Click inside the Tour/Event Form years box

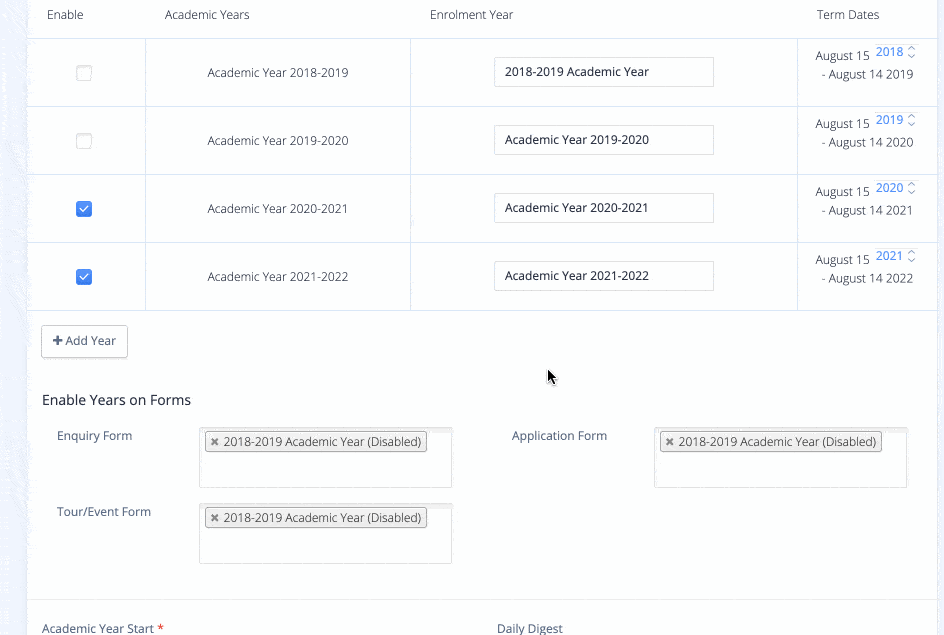pos(325,546)
